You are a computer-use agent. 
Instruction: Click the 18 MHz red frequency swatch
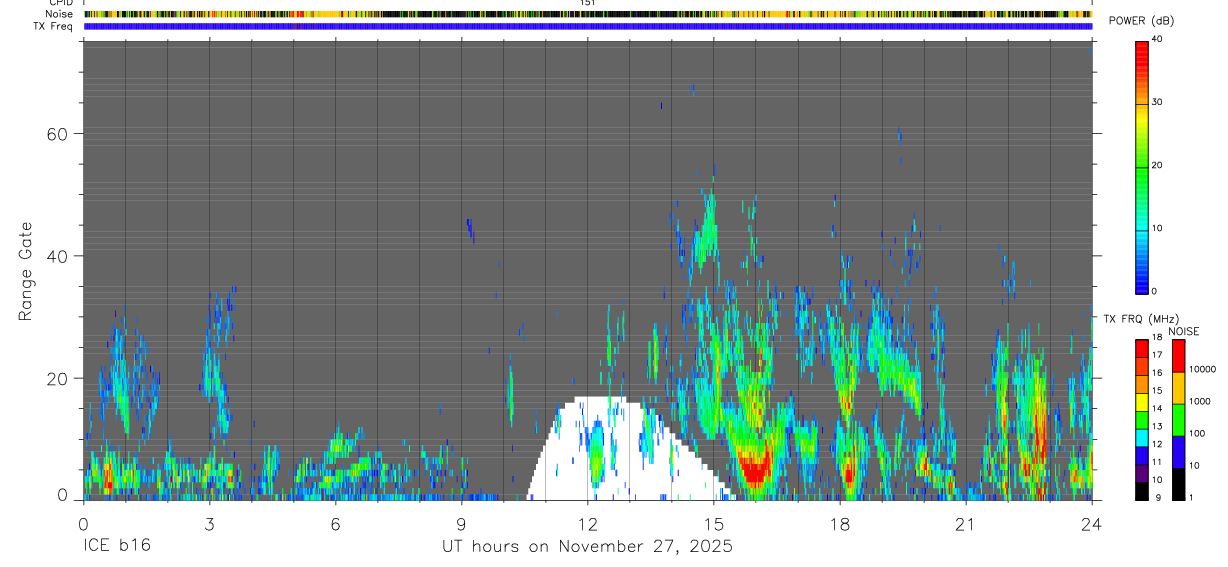pyautogui.click(x=1142, y=343)
